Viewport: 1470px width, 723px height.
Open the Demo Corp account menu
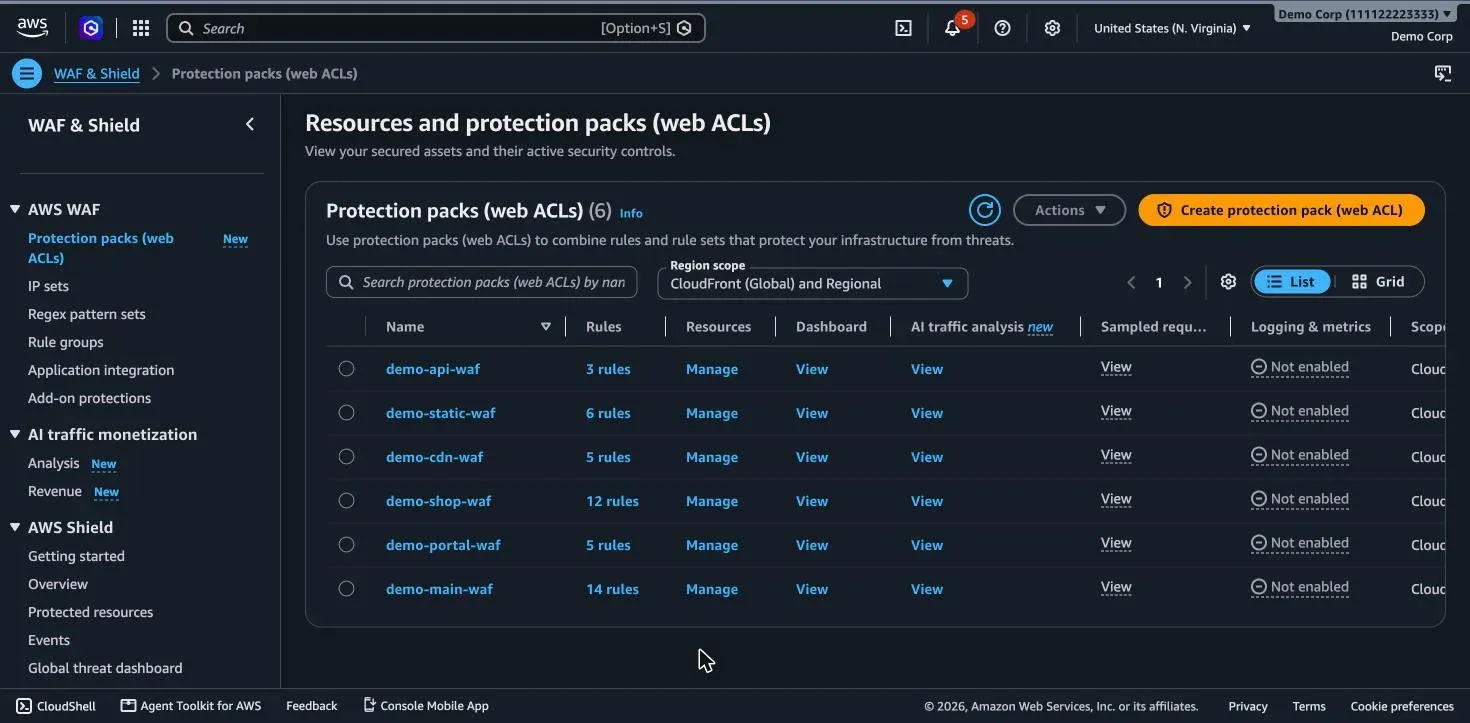(1366, 14)
